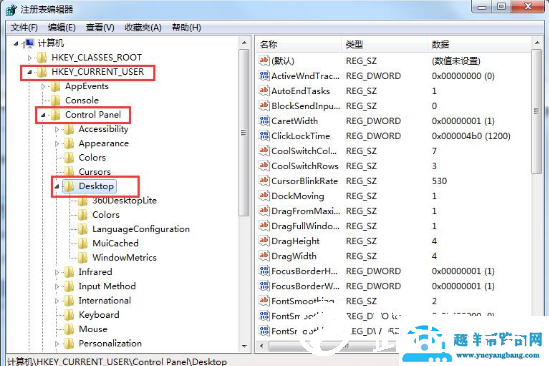Image resolution: width=549 pixels, height=366 pixels.
Task: Open the 收藏夹(A) menu
Action: [x=143, y=27]
